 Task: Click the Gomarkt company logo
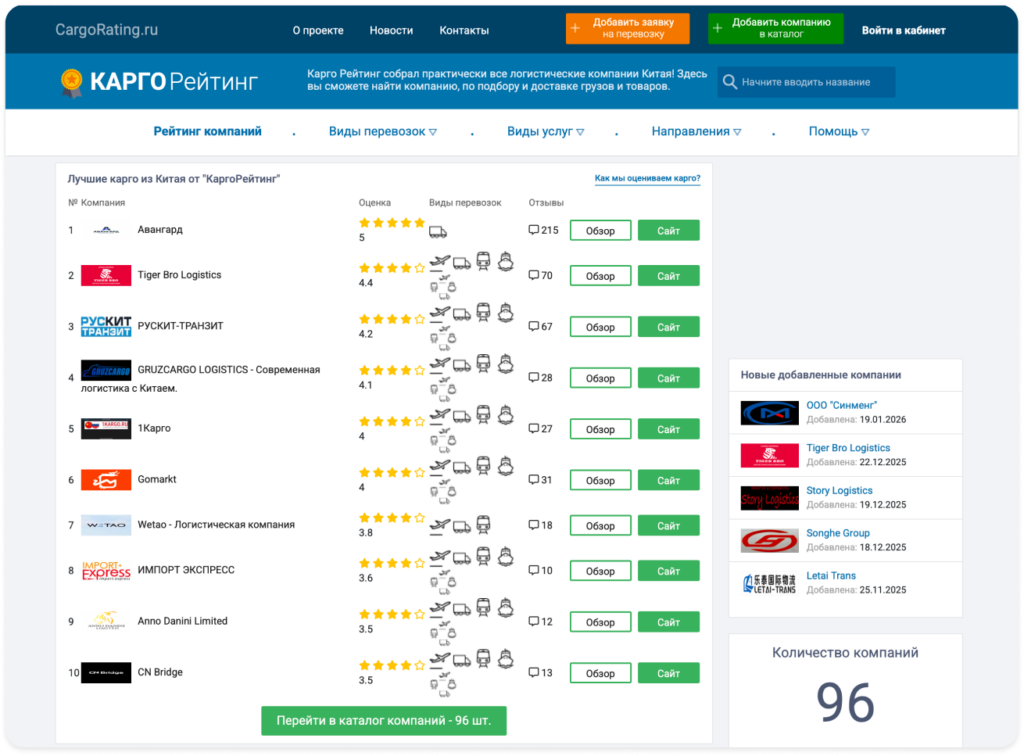pyautogui.click(x=106, y=480)
